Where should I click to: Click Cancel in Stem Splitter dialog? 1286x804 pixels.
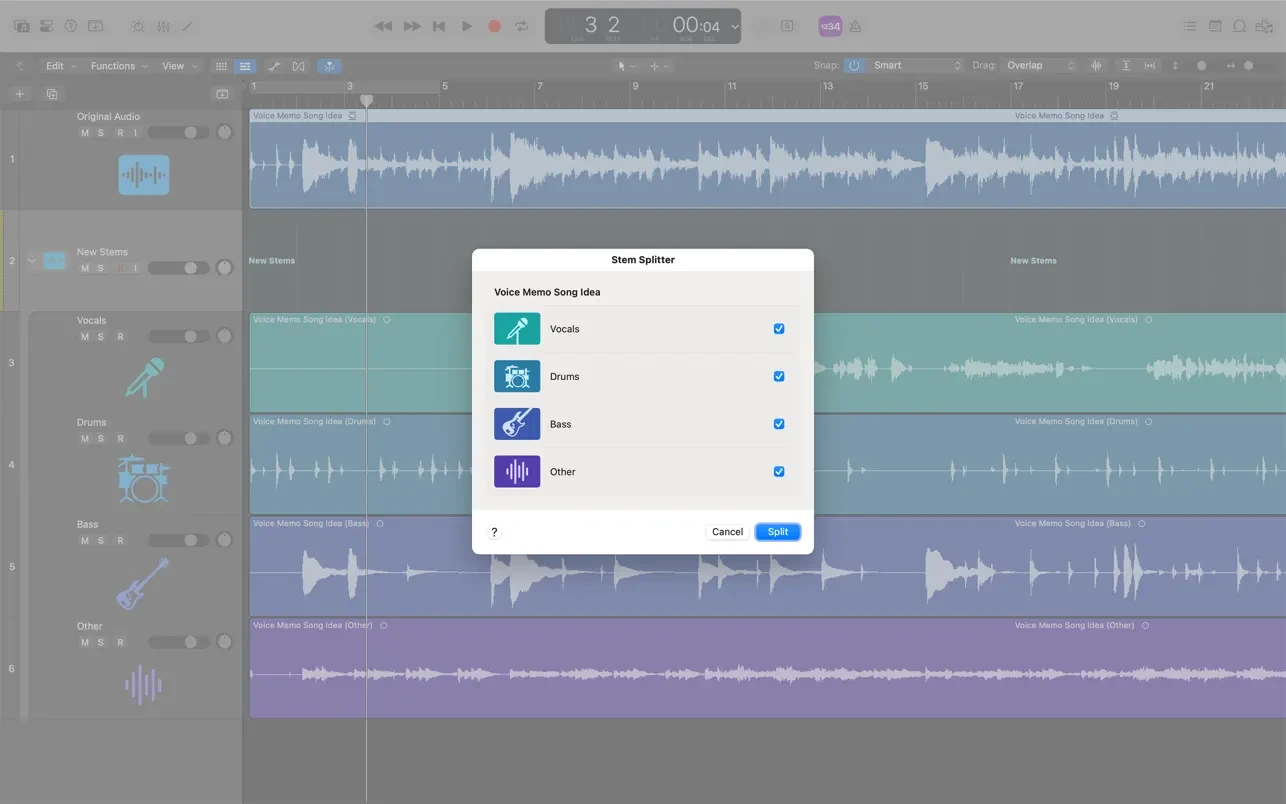pos(727,532)
